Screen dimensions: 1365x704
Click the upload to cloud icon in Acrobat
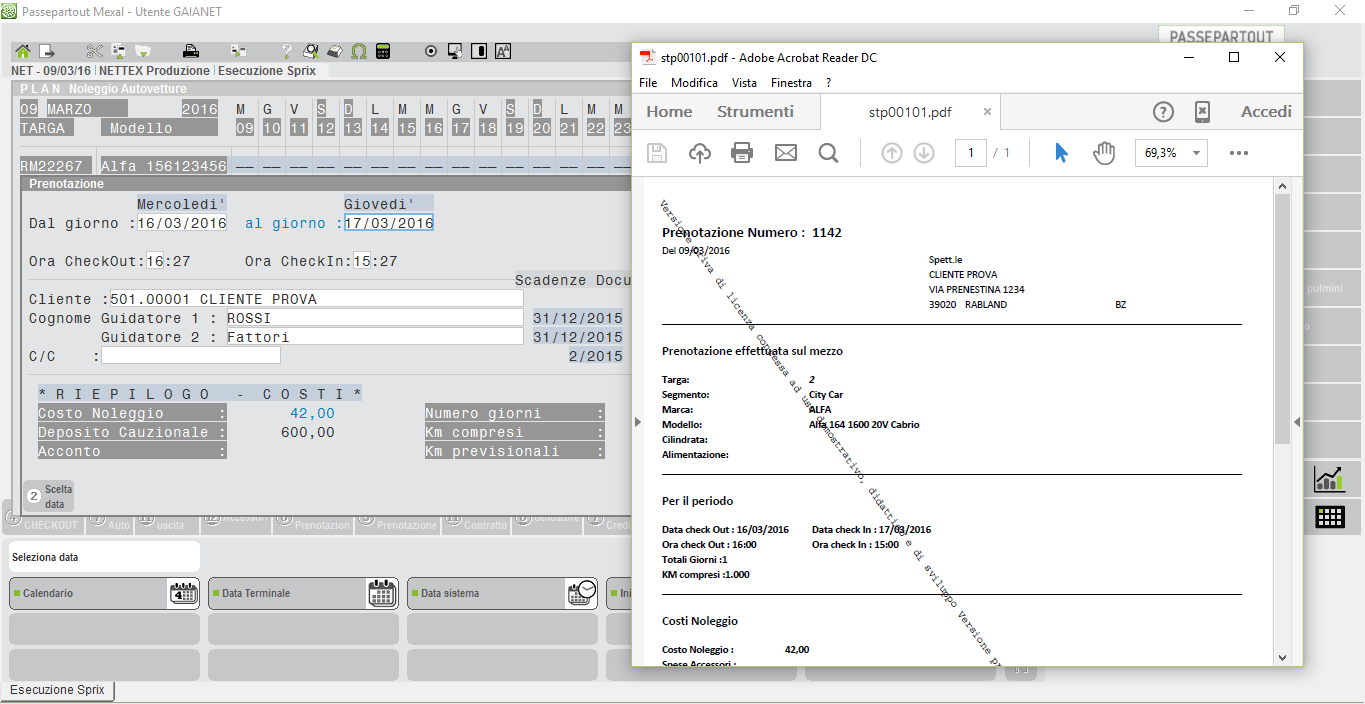click(x=700, y=153)
